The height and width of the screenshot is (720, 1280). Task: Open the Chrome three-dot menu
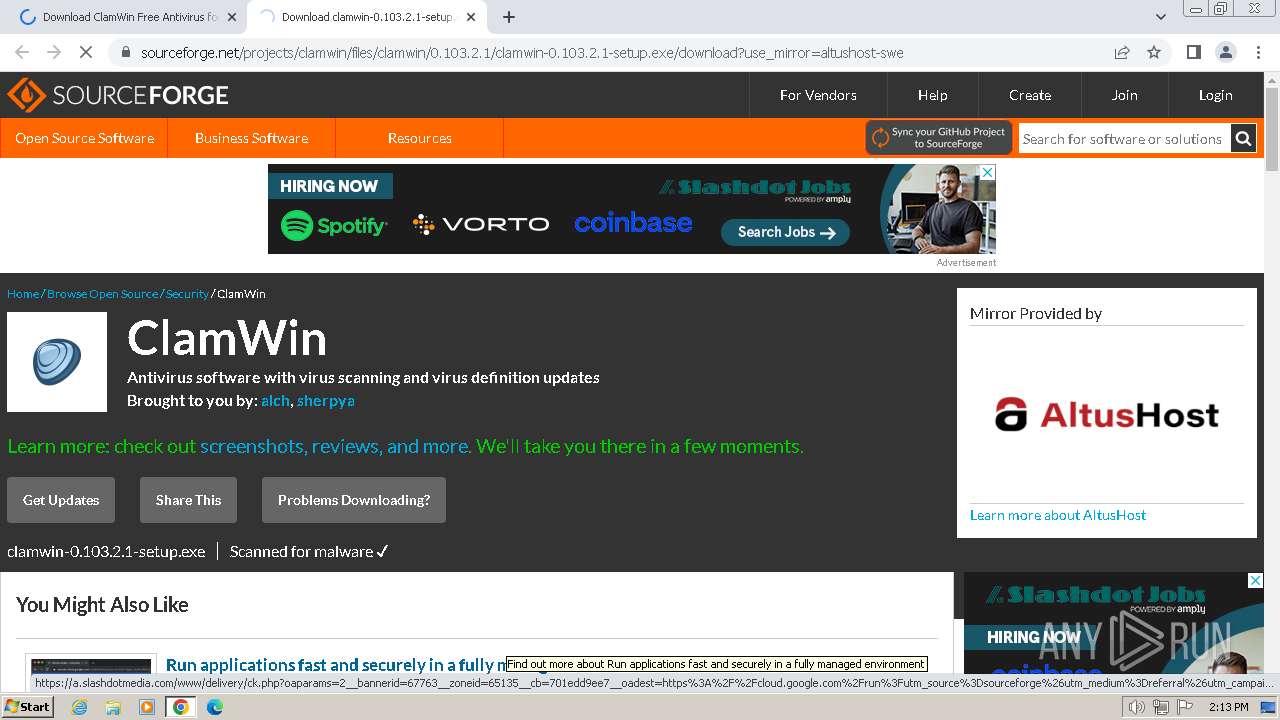(x=1257, y=52)
